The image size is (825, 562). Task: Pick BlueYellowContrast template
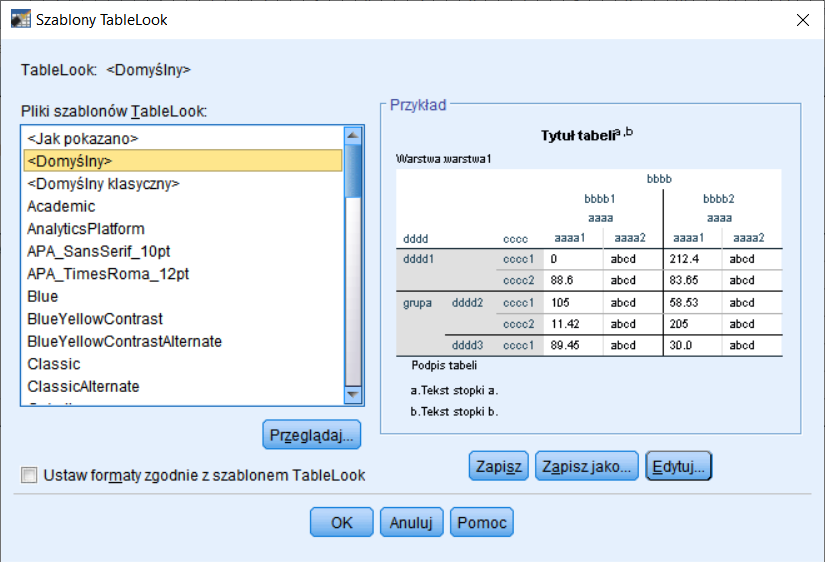coord(183,319)
